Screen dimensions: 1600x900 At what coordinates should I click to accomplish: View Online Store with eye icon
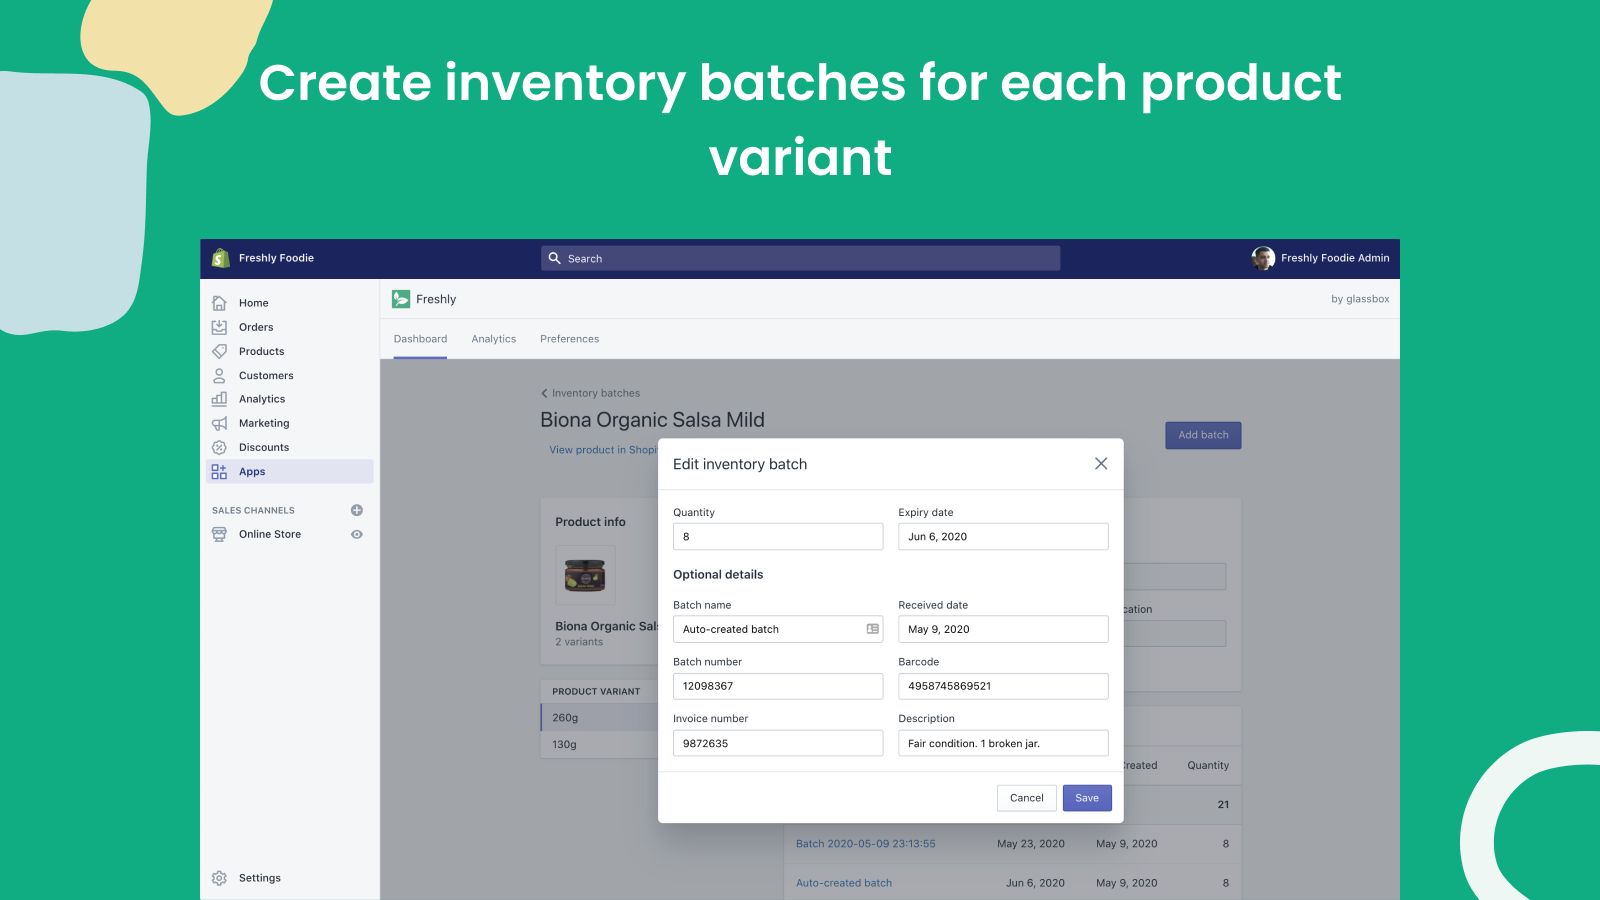click(357, 534)
